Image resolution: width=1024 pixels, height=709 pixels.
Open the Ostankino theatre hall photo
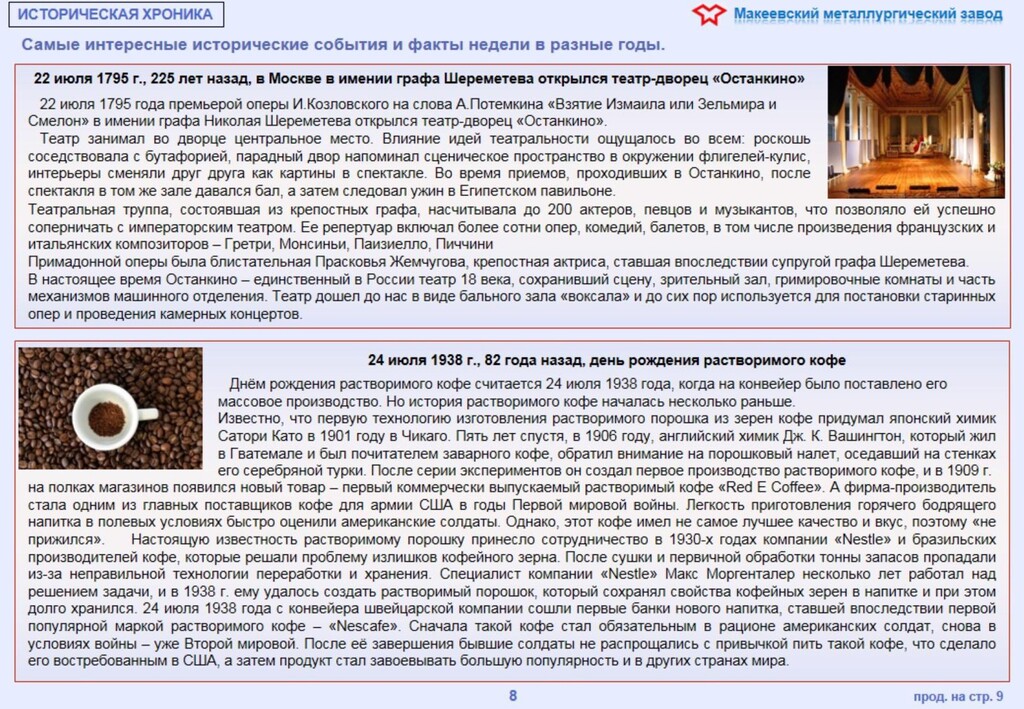(916, 131)
